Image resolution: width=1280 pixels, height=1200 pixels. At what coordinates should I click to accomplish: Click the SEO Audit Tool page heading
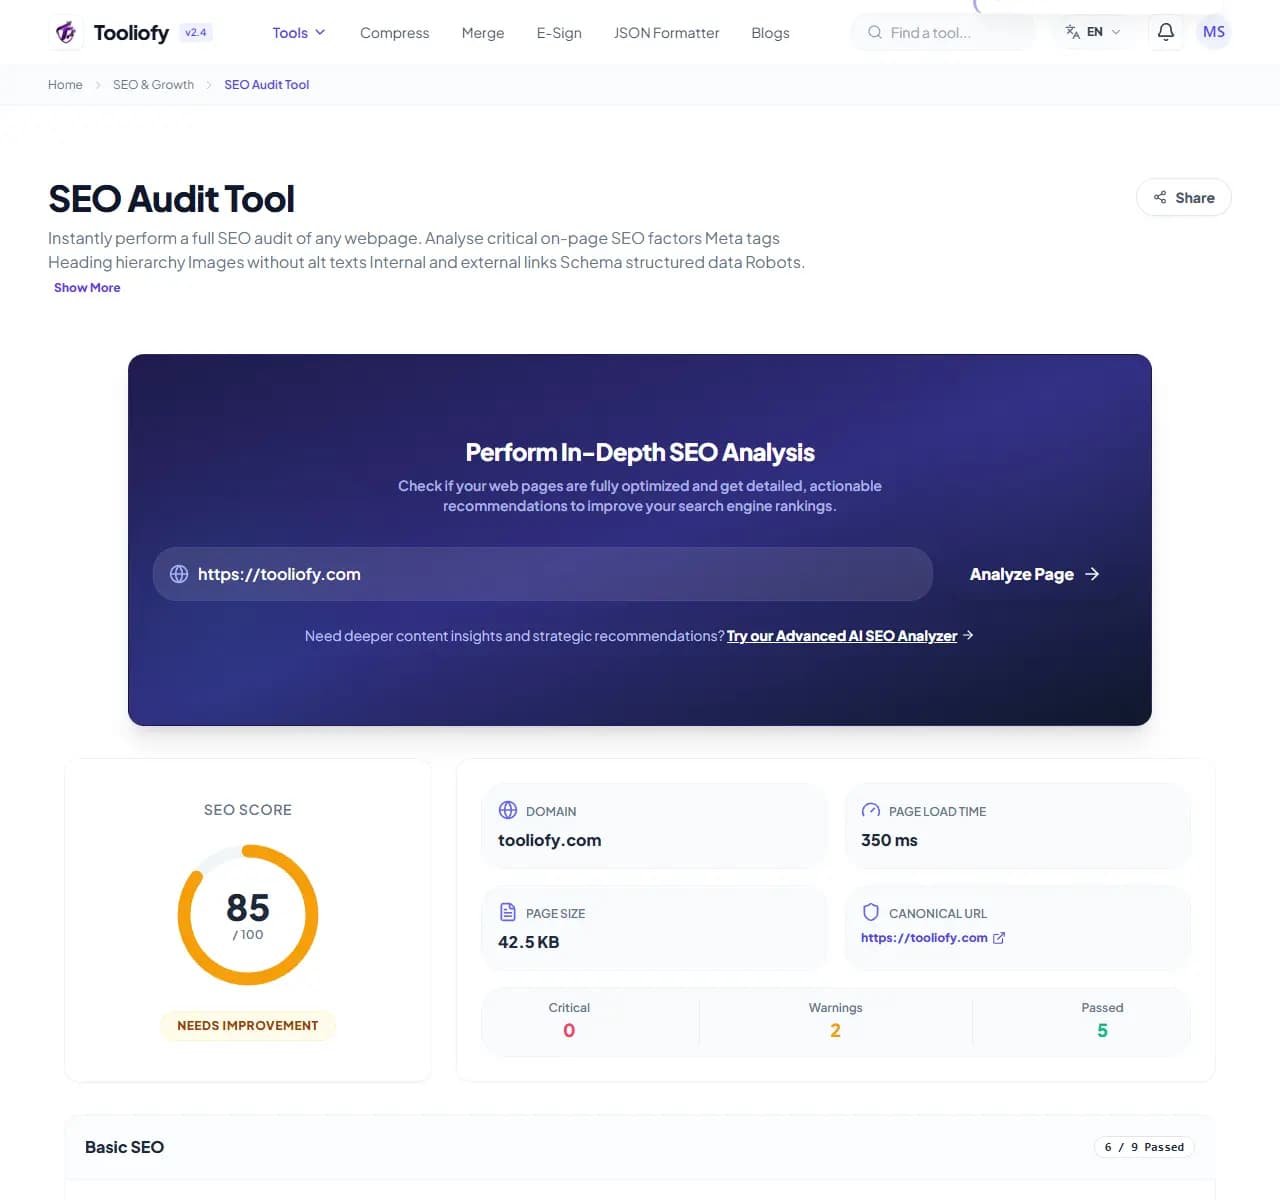point(171,199)
